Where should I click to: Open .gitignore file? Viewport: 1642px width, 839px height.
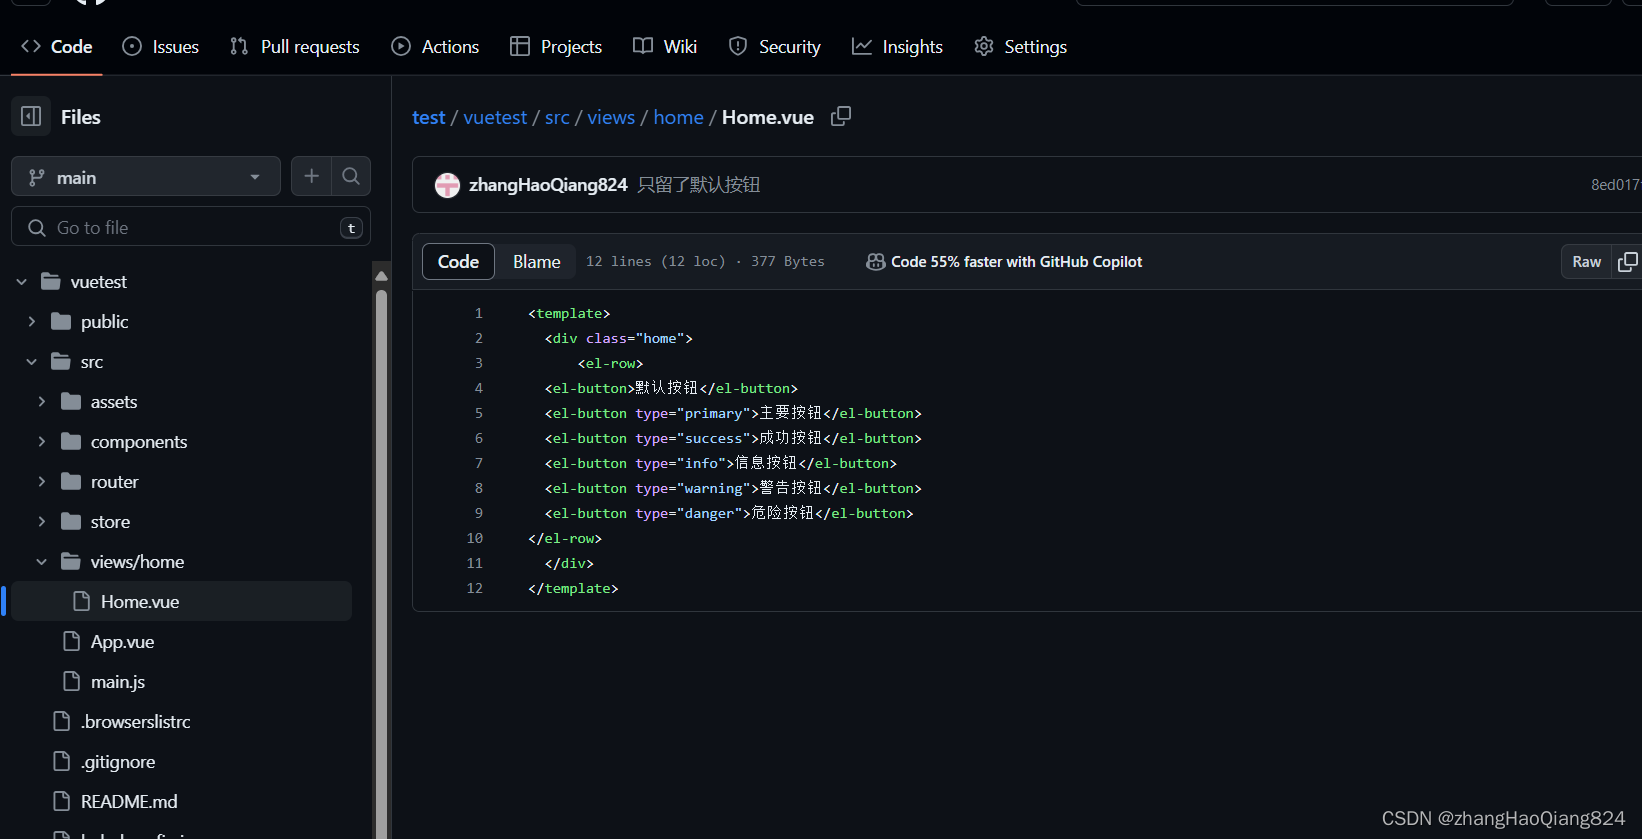tap(118, 762)
